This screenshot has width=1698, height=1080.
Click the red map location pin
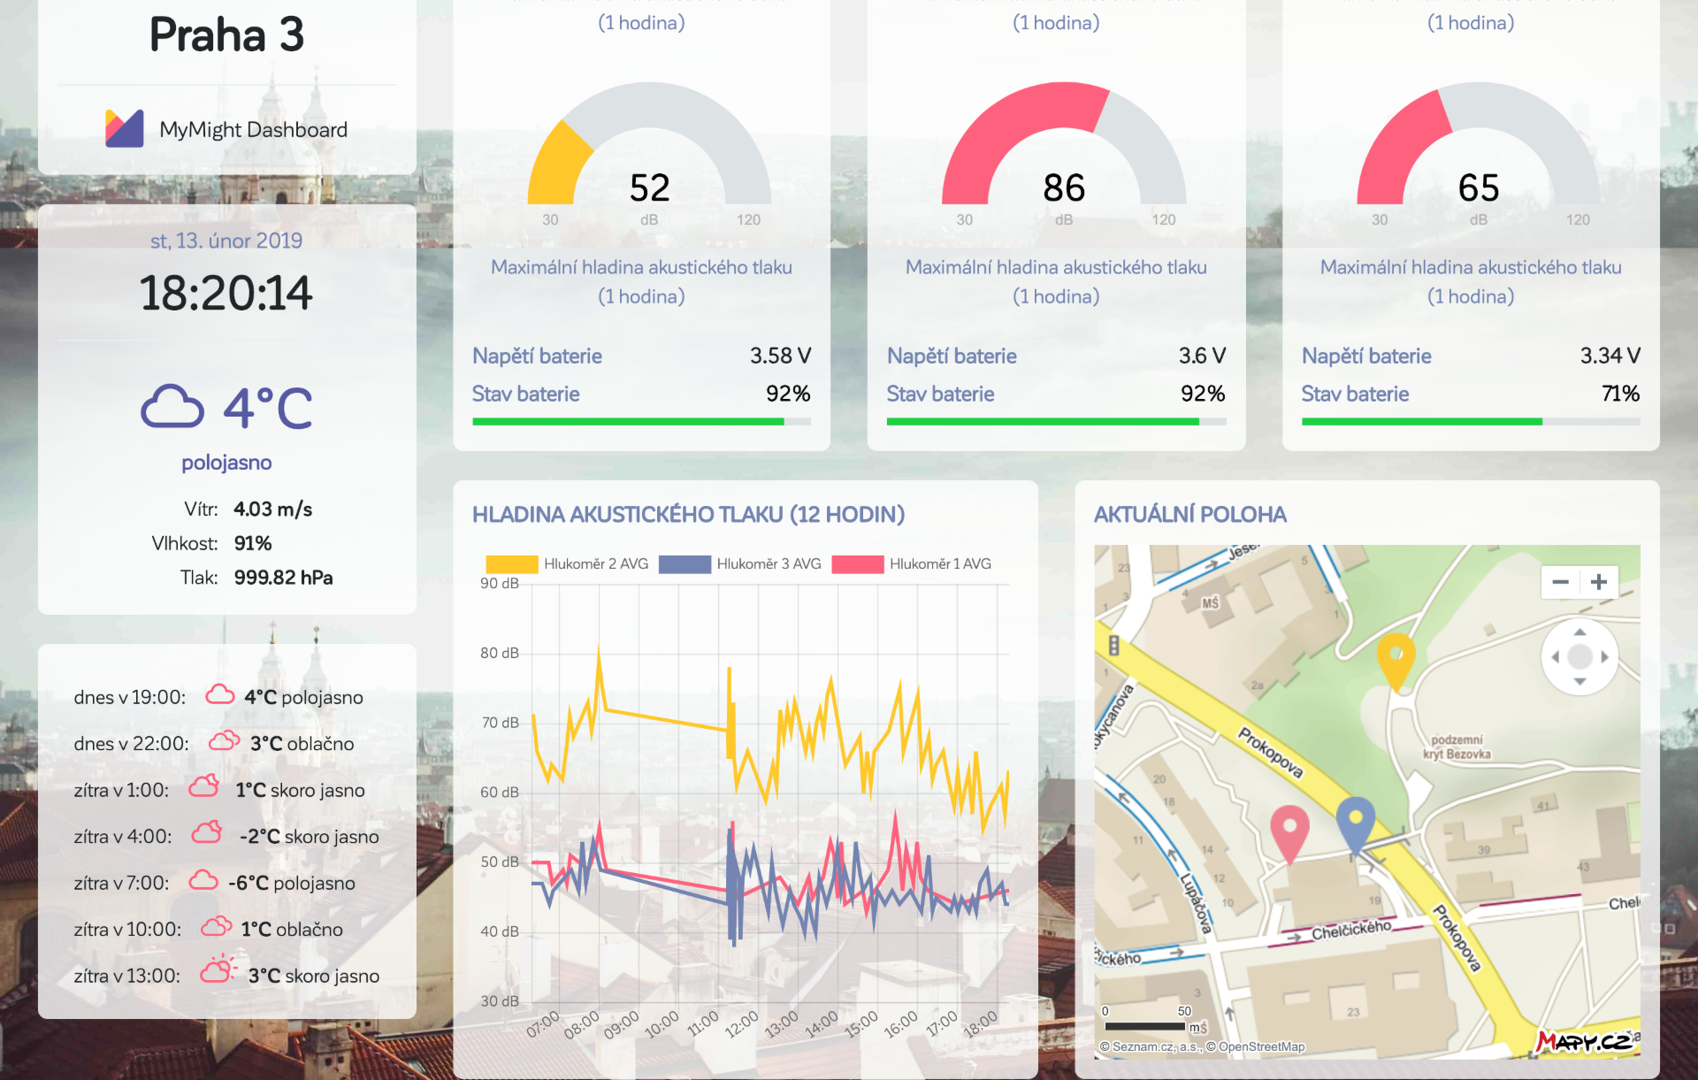pos(1289,830)
